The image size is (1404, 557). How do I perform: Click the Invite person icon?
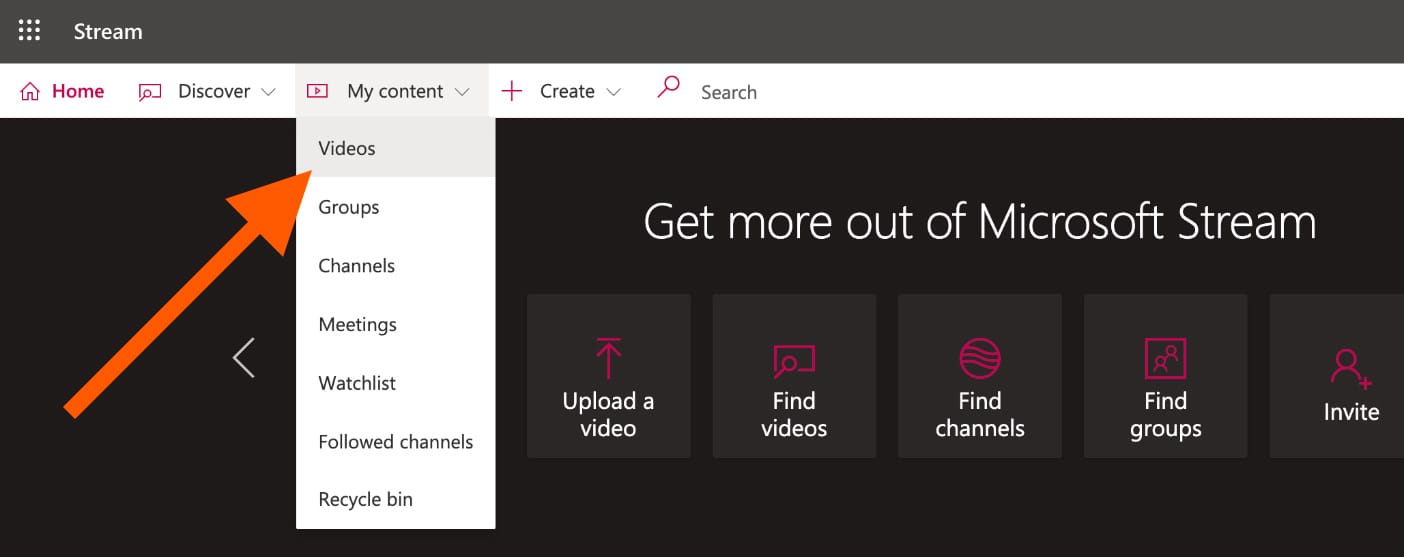click(1350, 367)
